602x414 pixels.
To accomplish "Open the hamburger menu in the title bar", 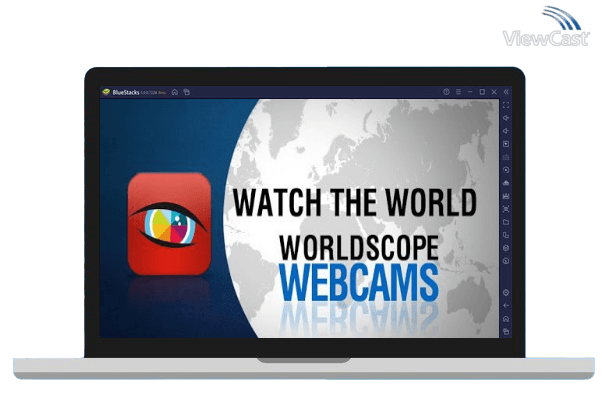I will 458,92.
